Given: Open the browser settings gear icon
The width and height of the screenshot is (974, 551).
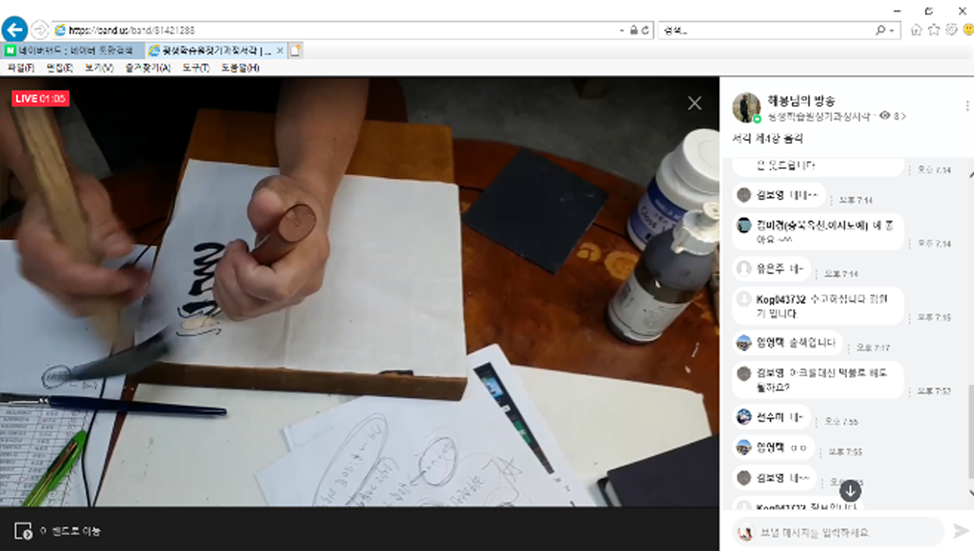Looking at the screenshot, I should (x=951, y=30).
